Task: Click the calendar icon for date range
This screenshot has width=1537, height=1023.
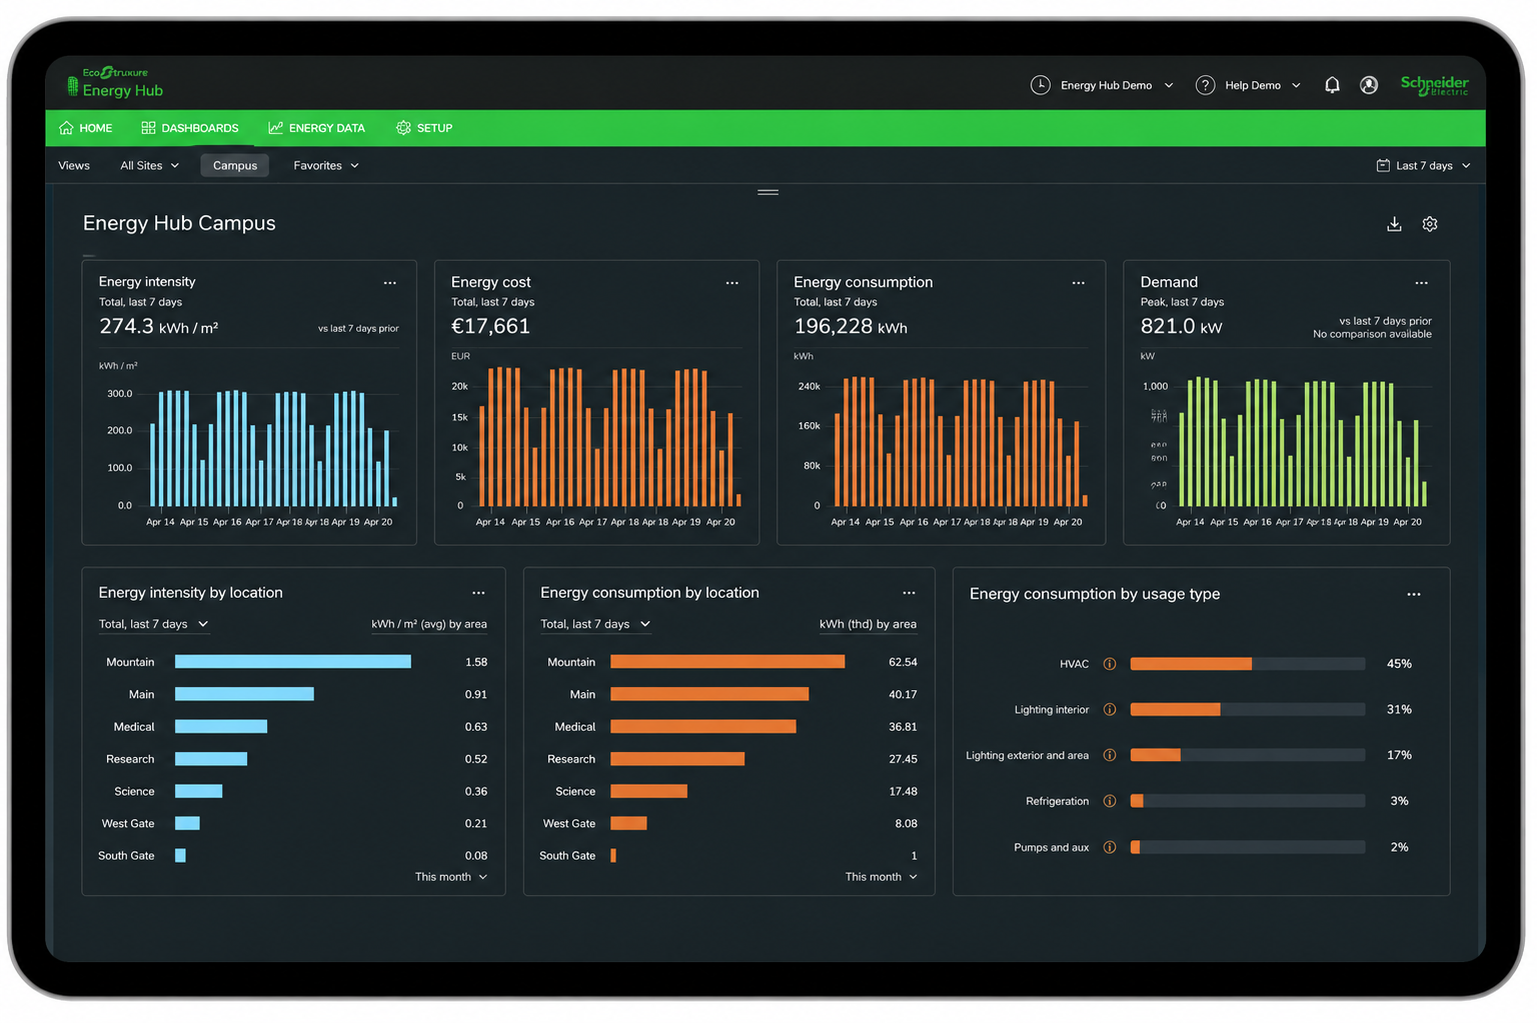Action: [1383, 166]
